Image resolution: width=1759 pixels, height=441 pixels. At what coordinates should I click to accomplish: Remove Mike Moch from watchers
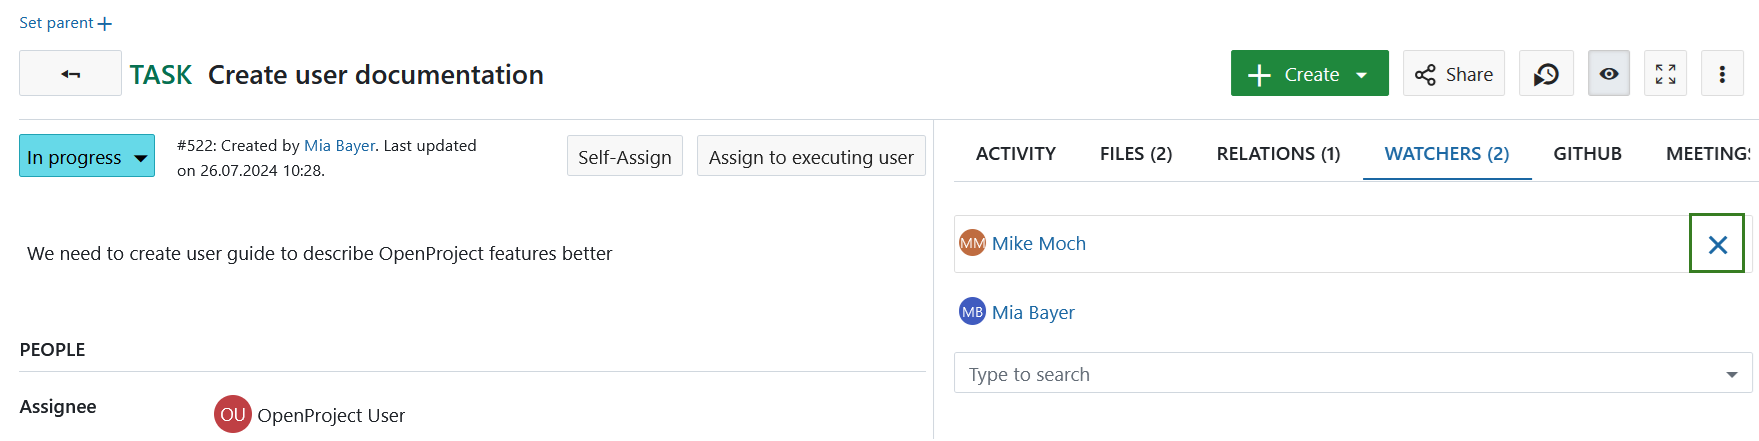click(x=1717, y=244)
